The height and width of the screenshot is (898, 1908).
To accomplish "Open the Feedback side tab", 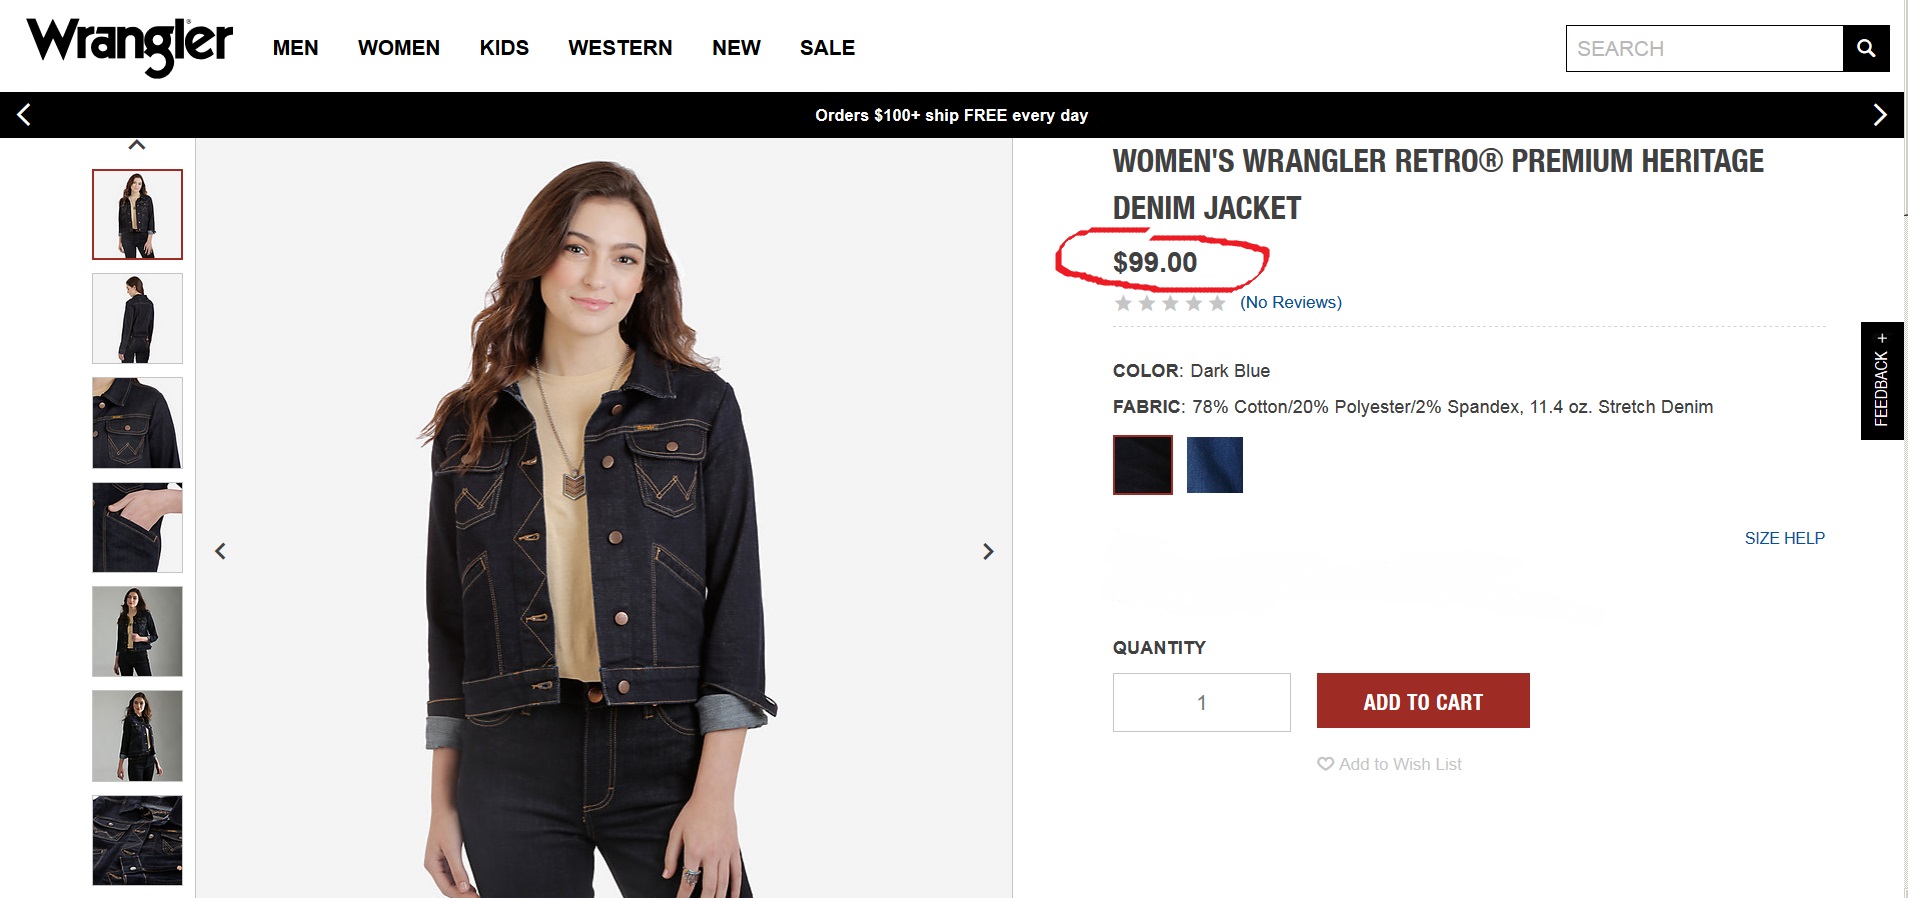I will pos(1881,380).
